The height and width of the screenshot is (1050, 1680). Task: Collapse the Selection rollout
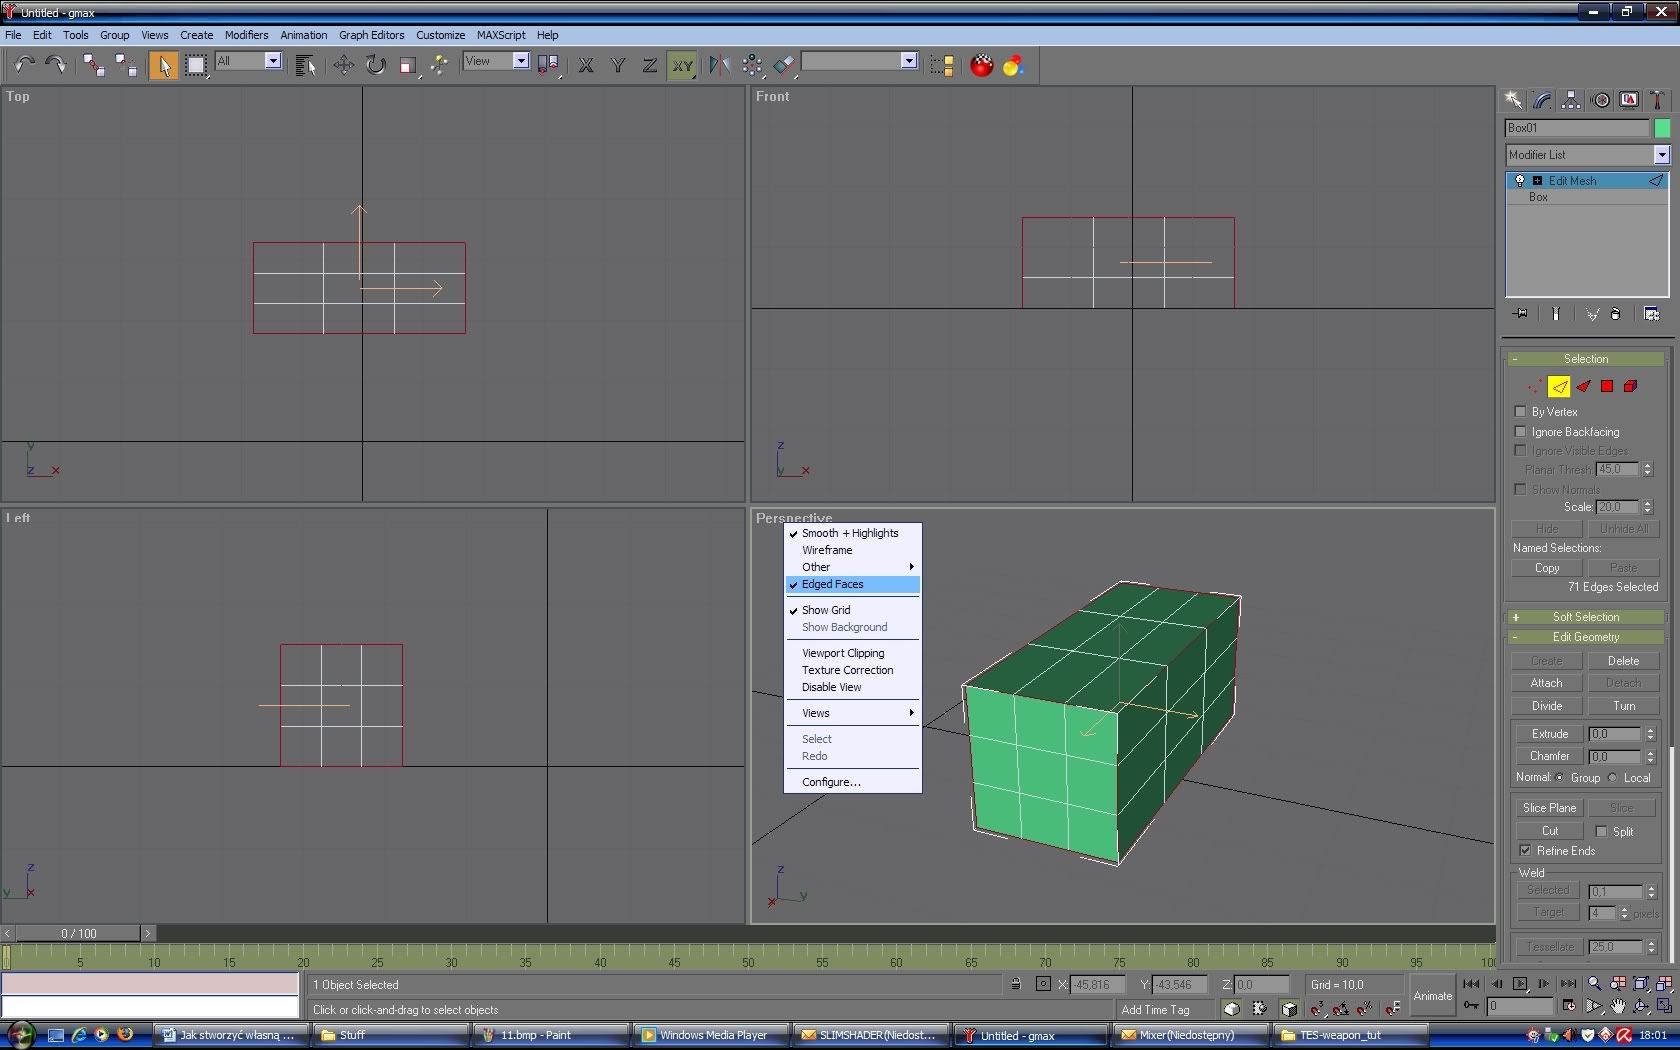point(1586,358)
